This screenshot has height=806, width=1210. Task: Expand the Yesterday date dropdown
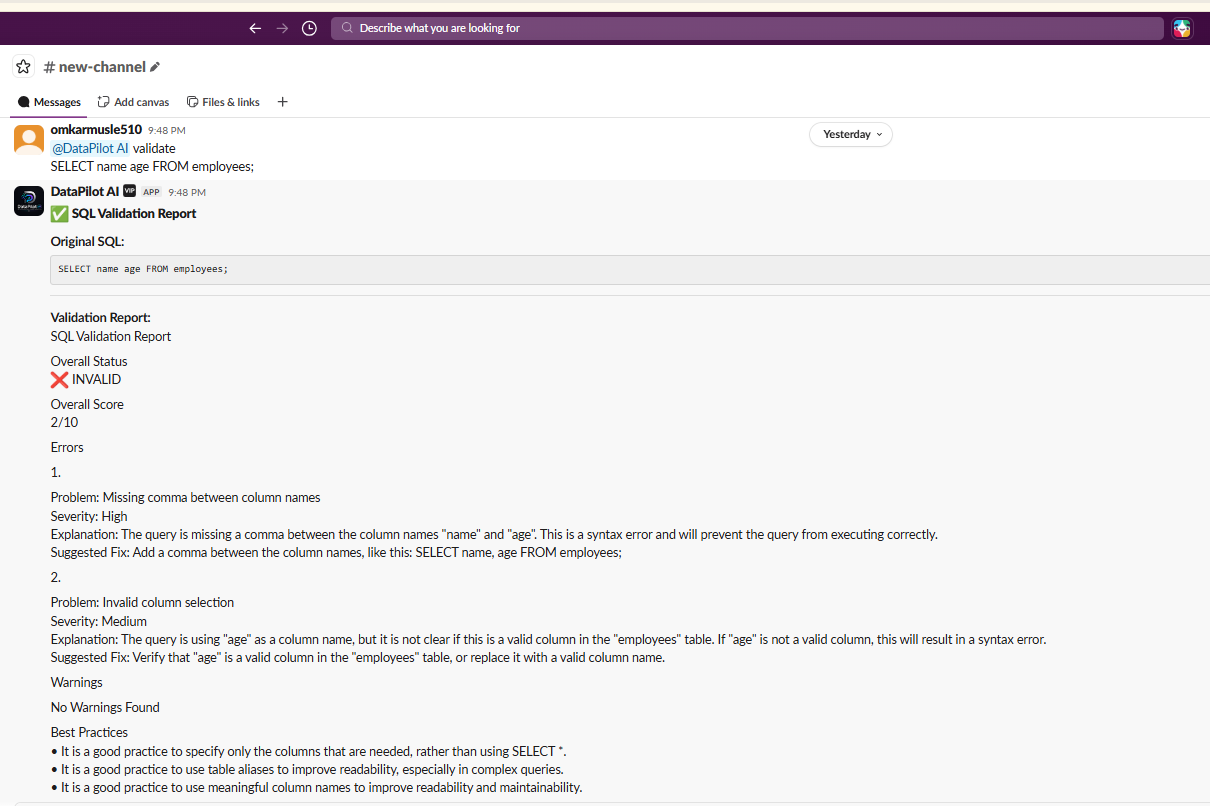(851, 134)
